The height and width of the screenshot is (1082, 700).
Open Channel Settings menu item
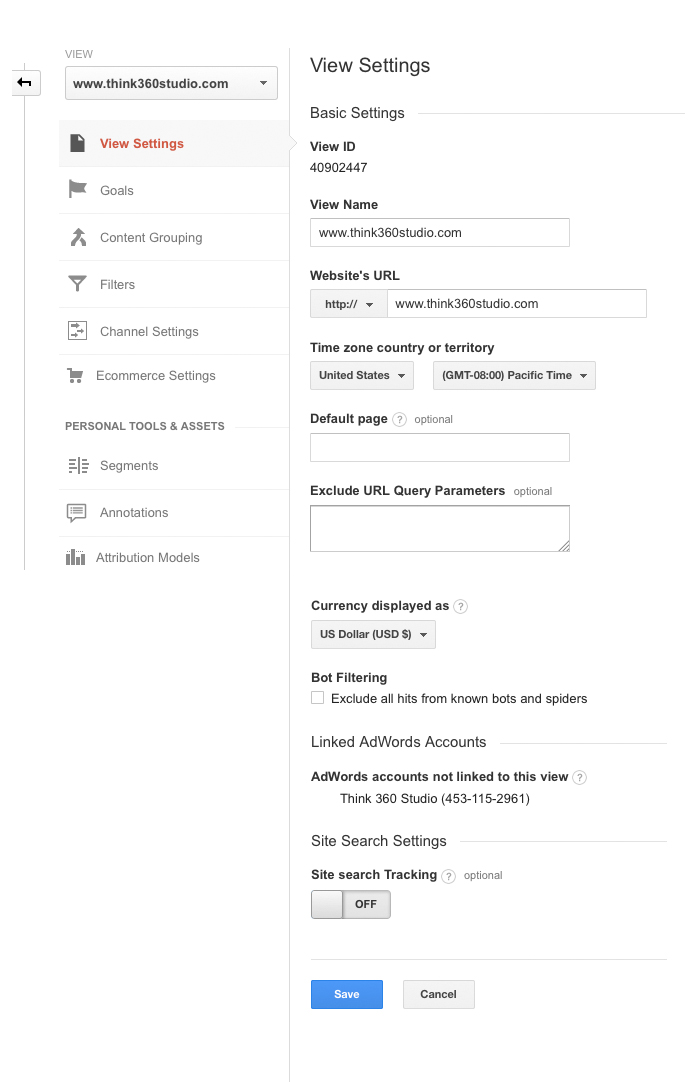pos(174,331)
